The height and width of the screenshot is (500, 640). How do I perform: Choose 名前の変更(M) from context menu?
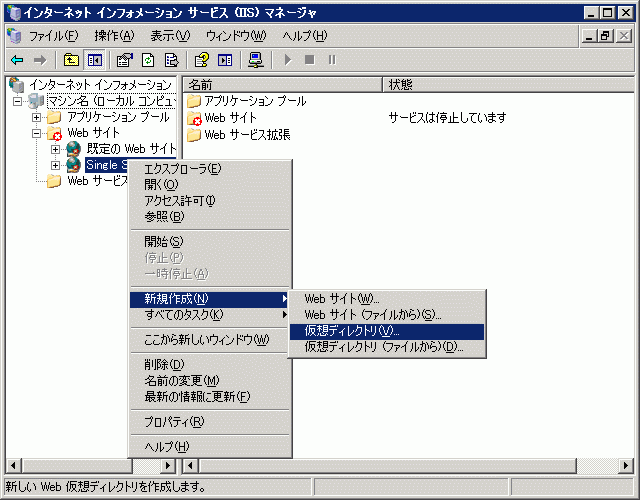(210, 381)
